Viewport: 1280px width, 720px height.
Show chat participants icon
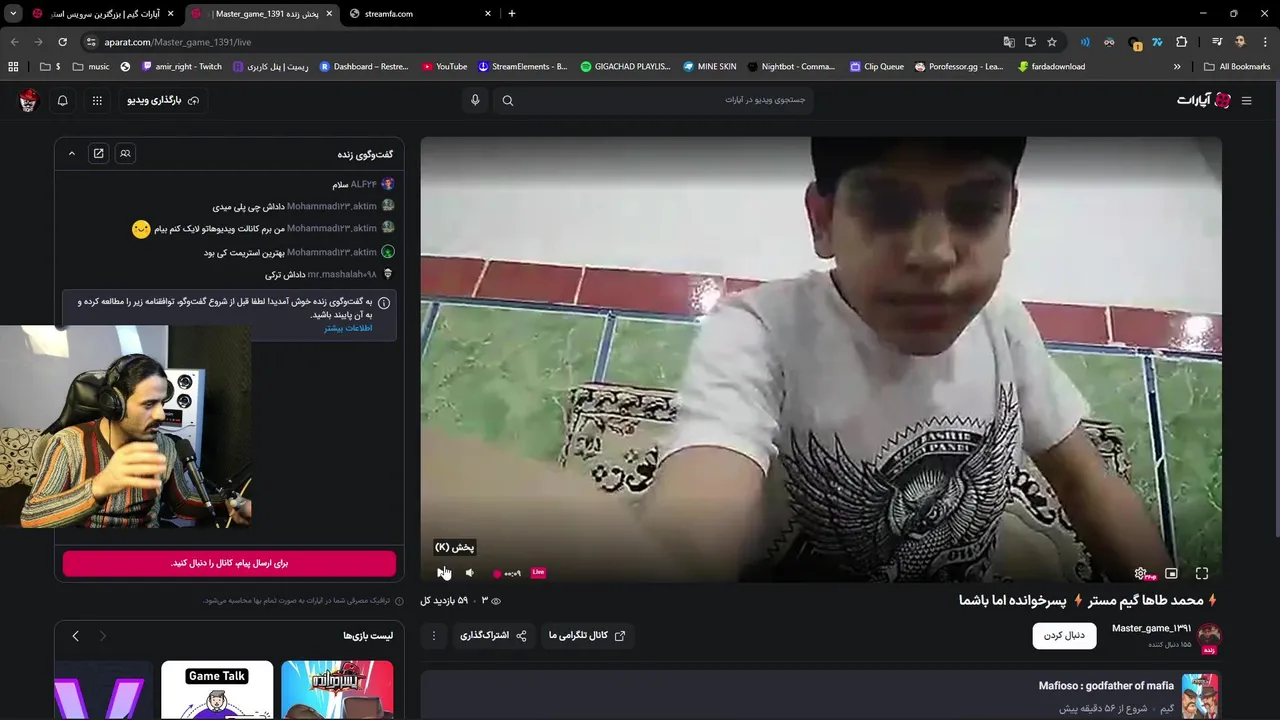tap(125, 153)
